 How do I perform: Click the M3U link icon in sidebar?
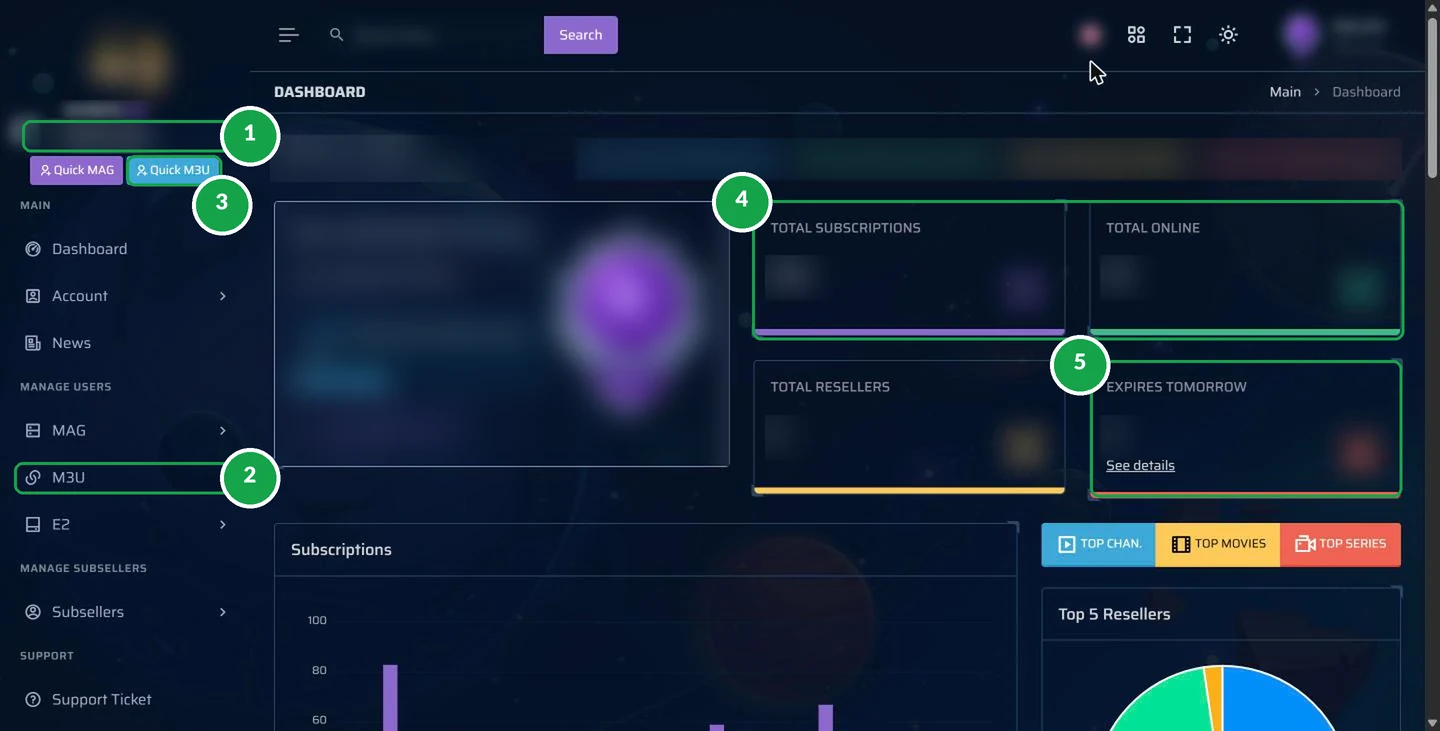(33, 478)
